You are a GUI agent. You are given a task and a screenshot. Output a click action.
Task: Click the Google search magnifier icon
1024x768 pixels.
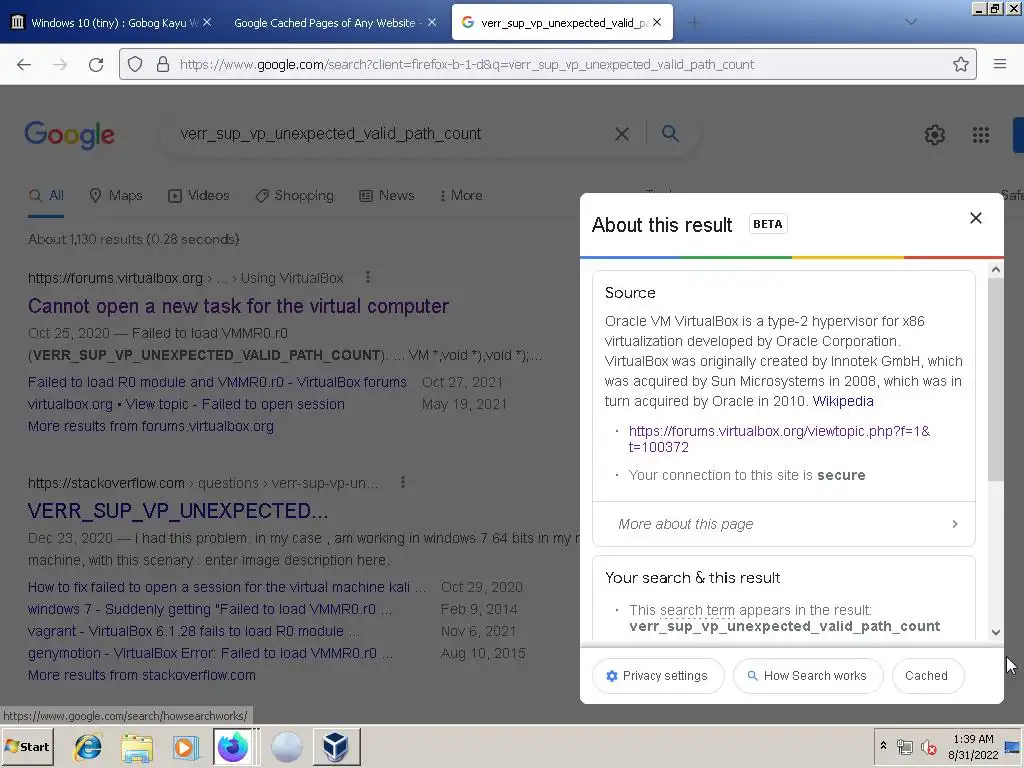coord(670,133)
